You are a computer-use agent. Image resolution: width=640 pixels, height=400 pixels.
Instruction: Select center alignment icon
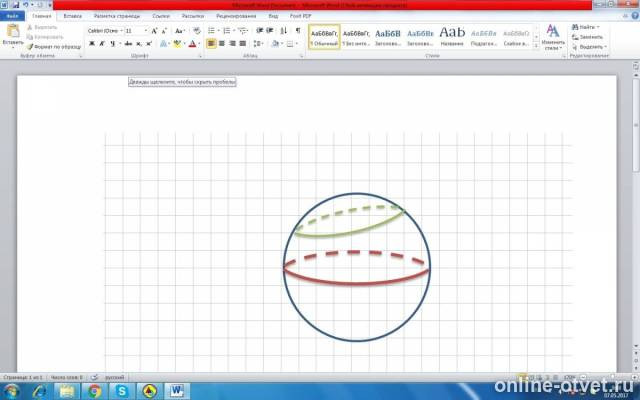tap(222, 44)
